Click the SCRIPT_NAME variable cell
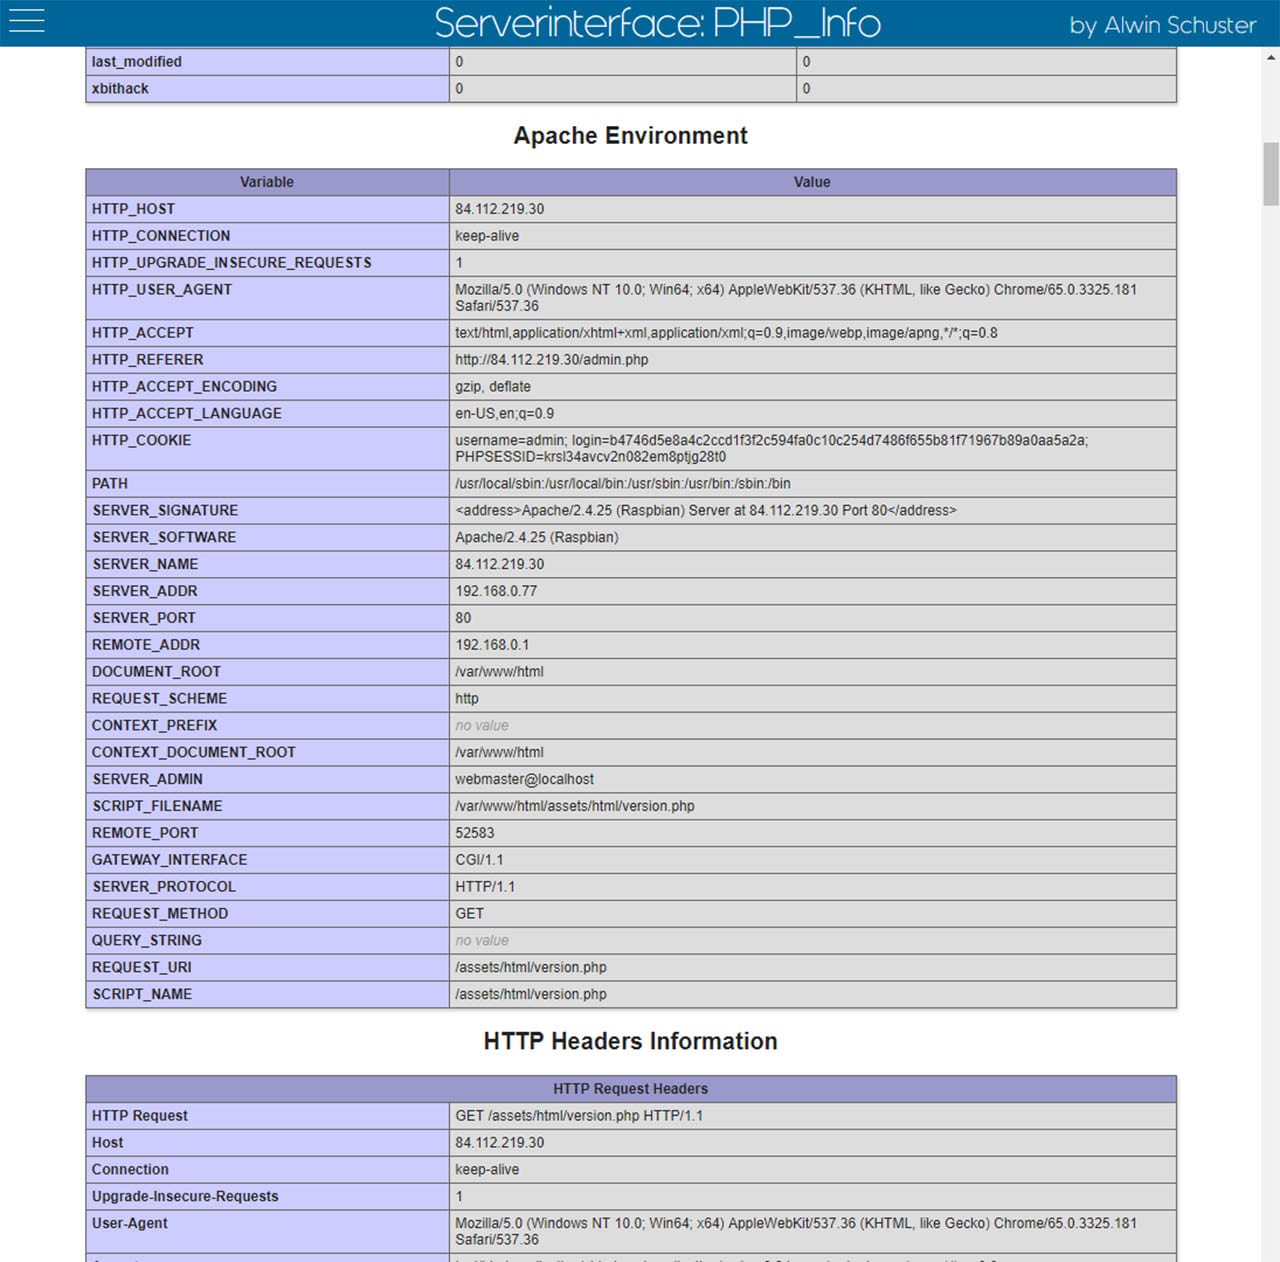 coord(267,995)
